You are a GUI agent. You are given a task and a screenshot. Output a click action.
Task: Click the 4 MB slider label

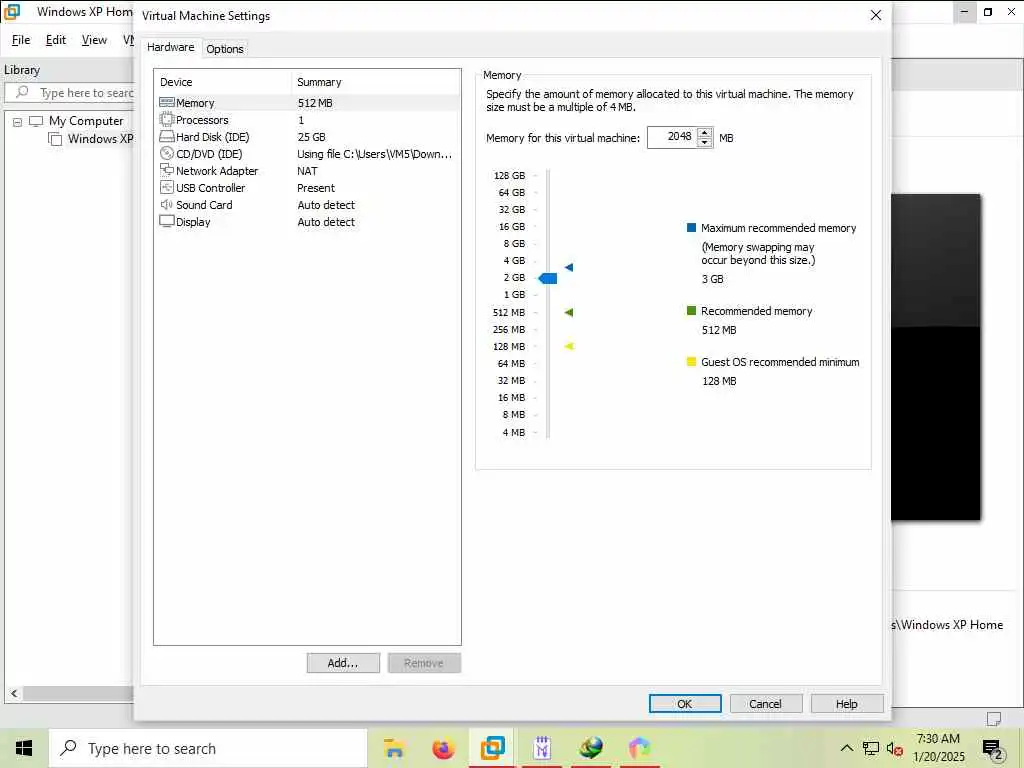click(x=513, y=432)
